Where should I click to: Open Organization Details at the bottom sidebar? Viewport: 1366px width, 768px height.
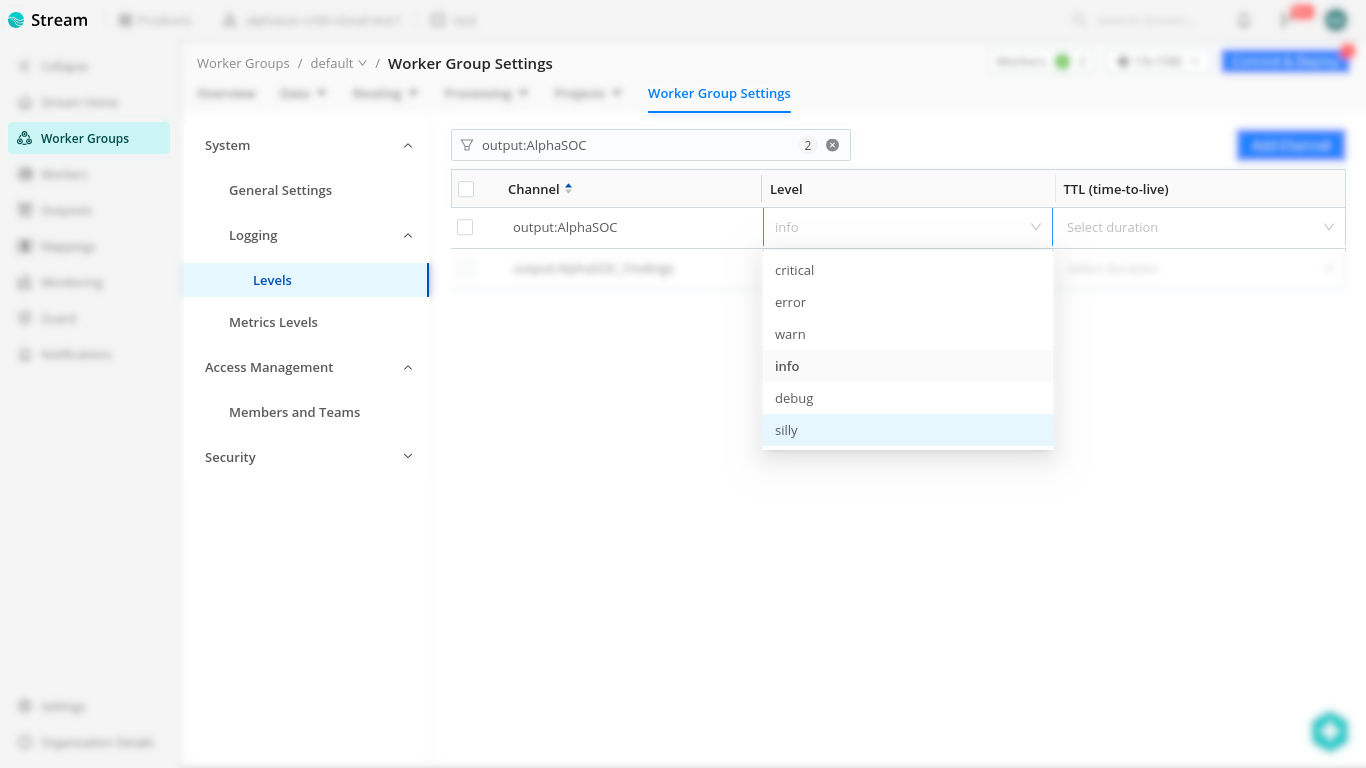[x=88, y=742]
